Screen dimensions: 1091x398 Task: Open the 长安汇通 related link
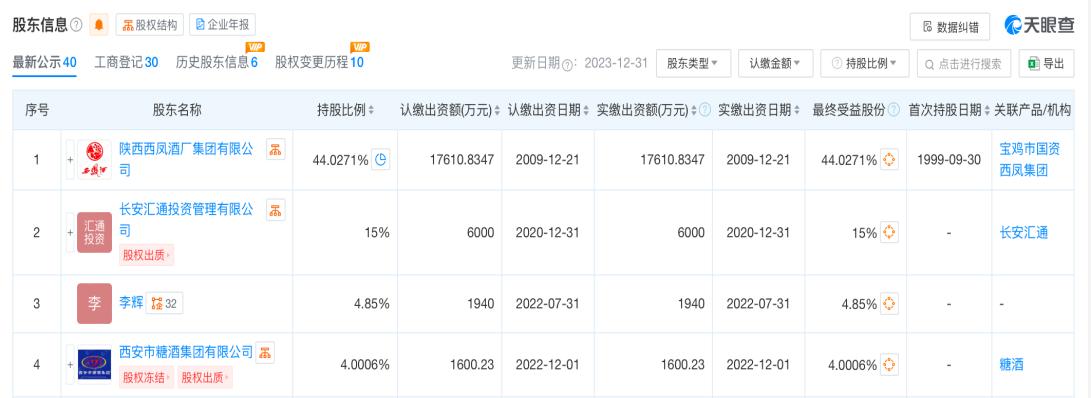[1024, 233]
